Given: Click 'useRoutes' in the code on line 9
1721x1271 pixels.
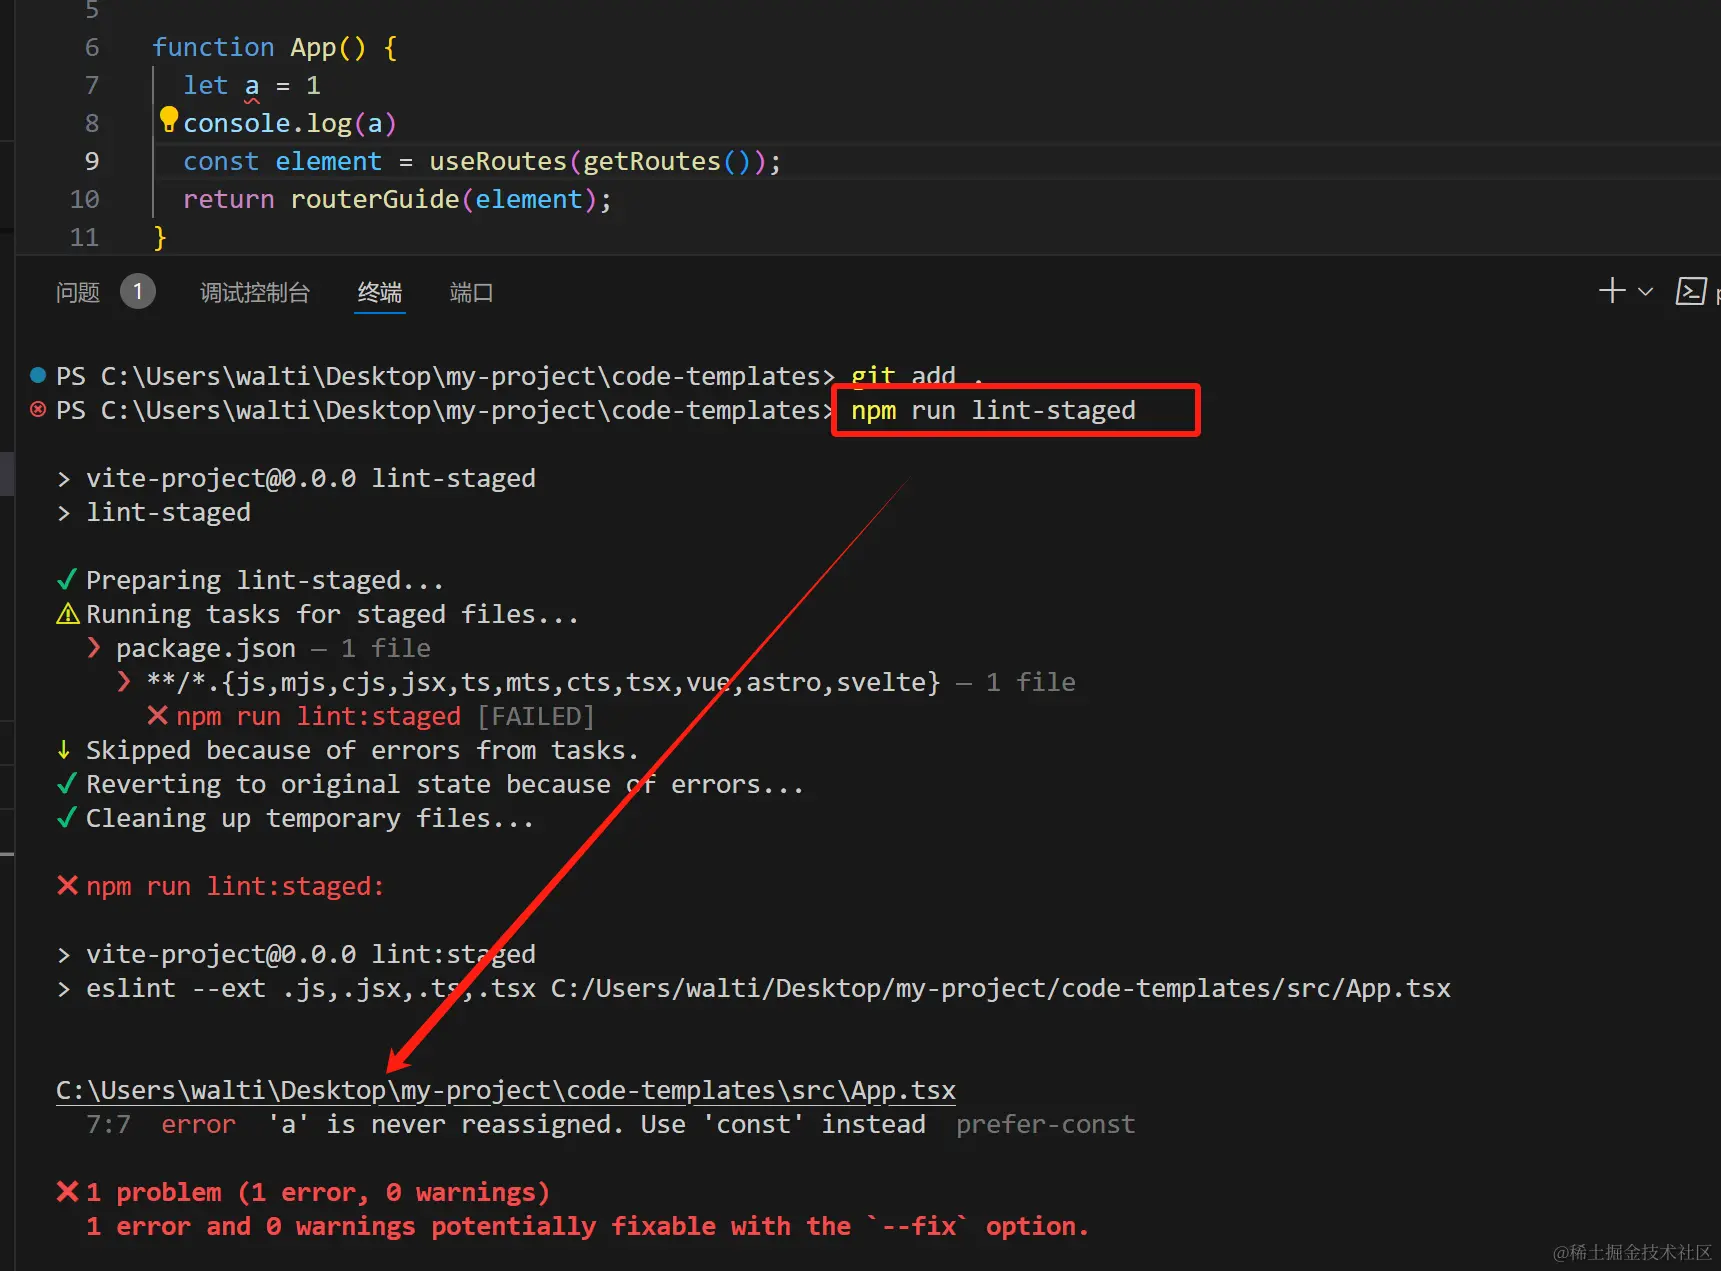Looking at the screenshot, I should [498, 161].
